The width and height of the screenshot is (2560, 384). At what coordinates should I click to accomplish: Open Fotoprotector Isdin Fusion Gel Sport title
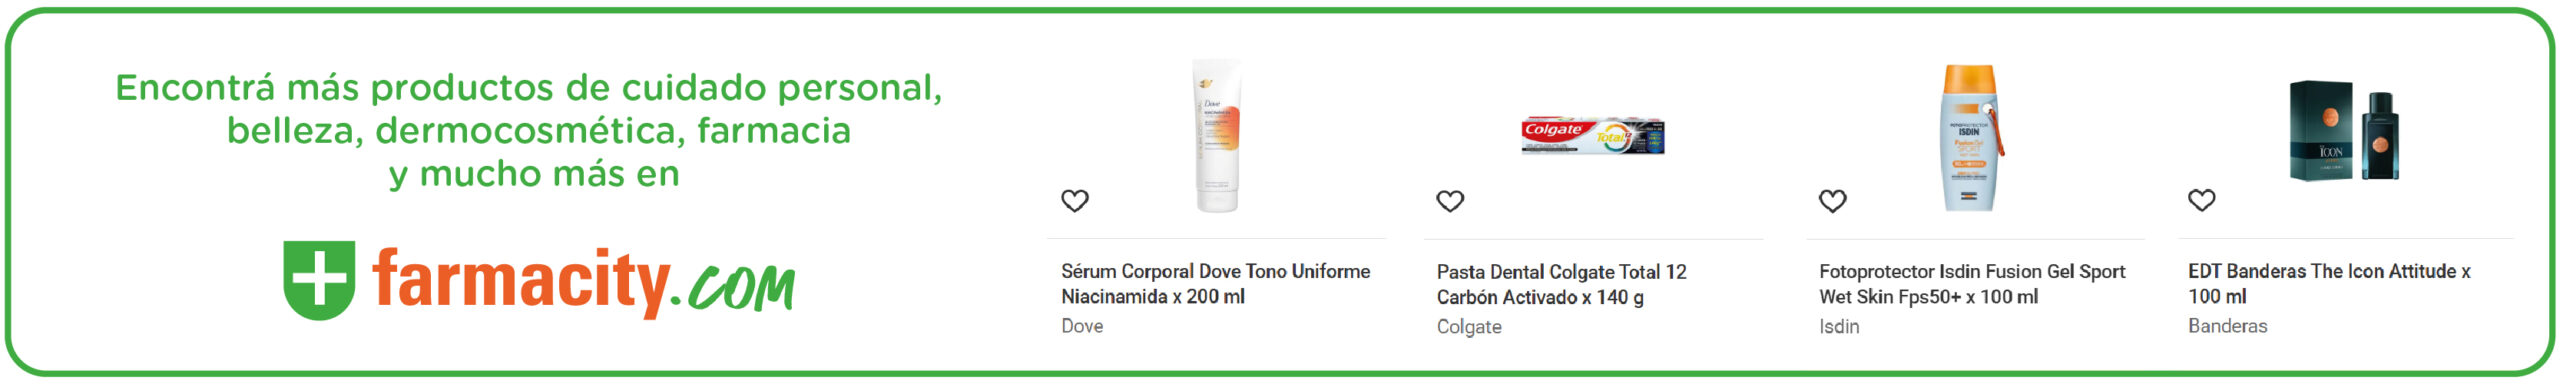coord(1972,284)
